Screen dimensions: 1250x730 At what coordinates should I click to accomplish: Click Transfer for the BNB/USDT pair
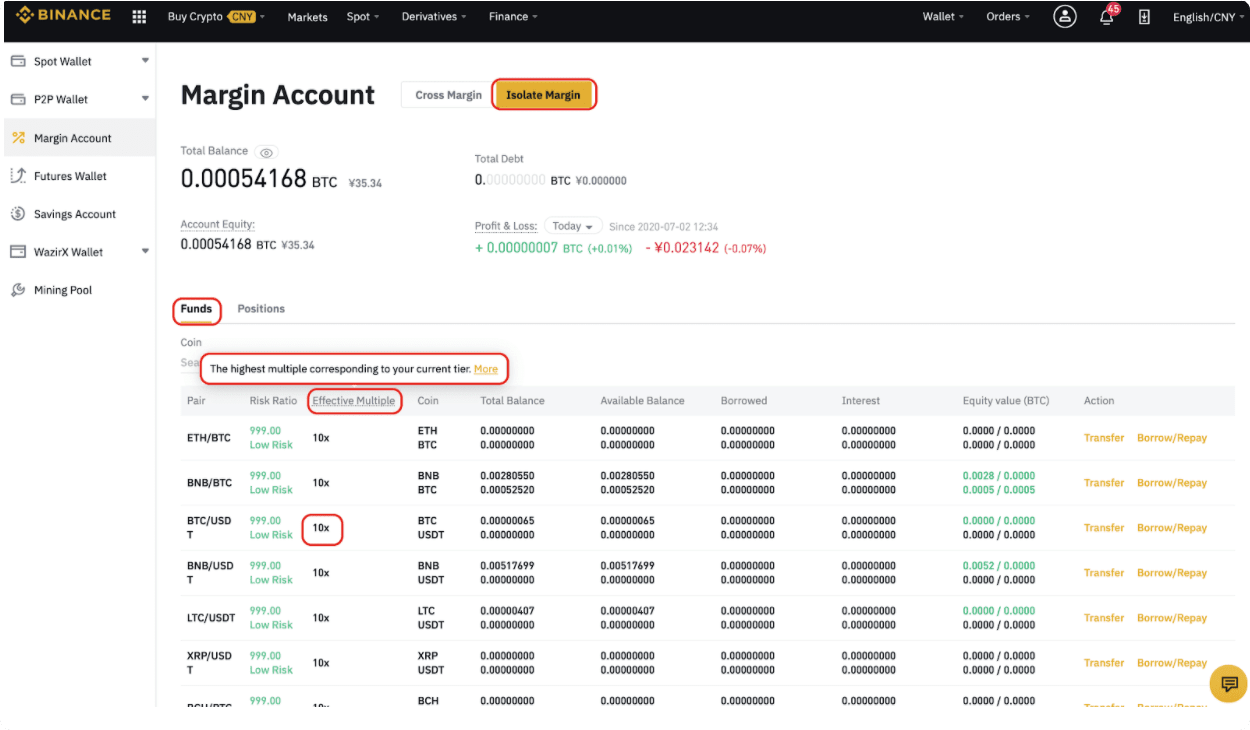(x=1104, y=573)
